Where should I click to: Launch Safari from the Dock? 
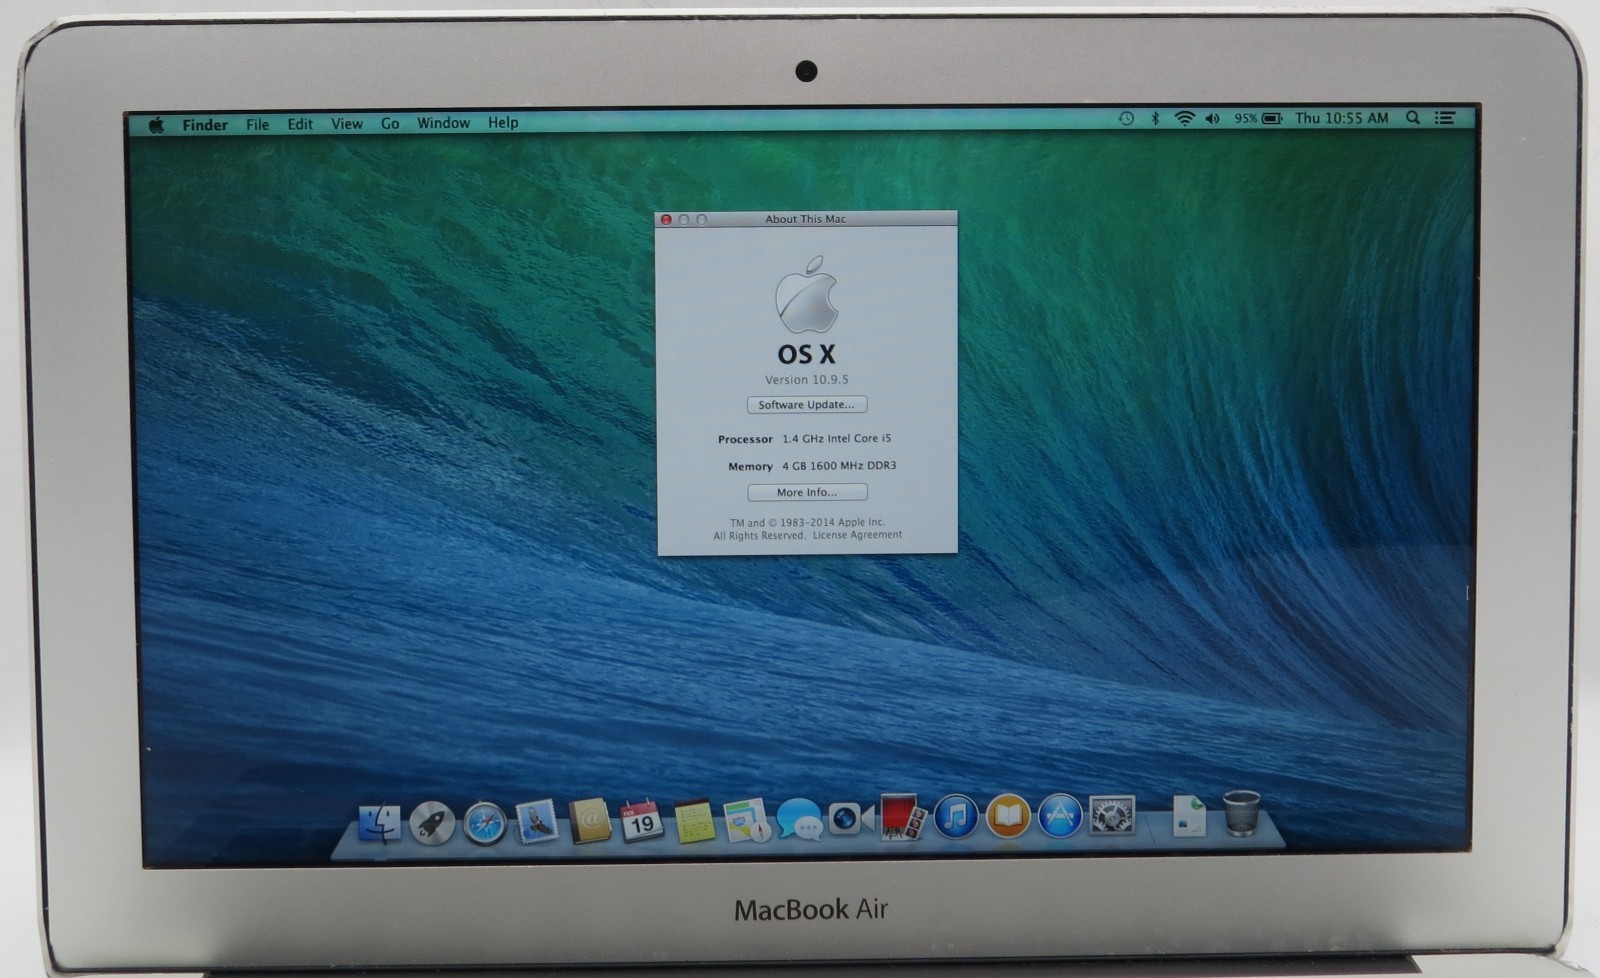click(x=485, y=823)
